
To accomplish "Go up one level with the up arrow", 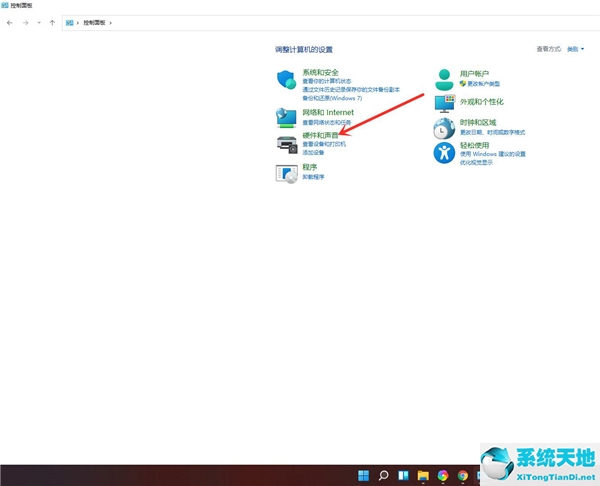I will pyautogui.click(x=52, y=23).
